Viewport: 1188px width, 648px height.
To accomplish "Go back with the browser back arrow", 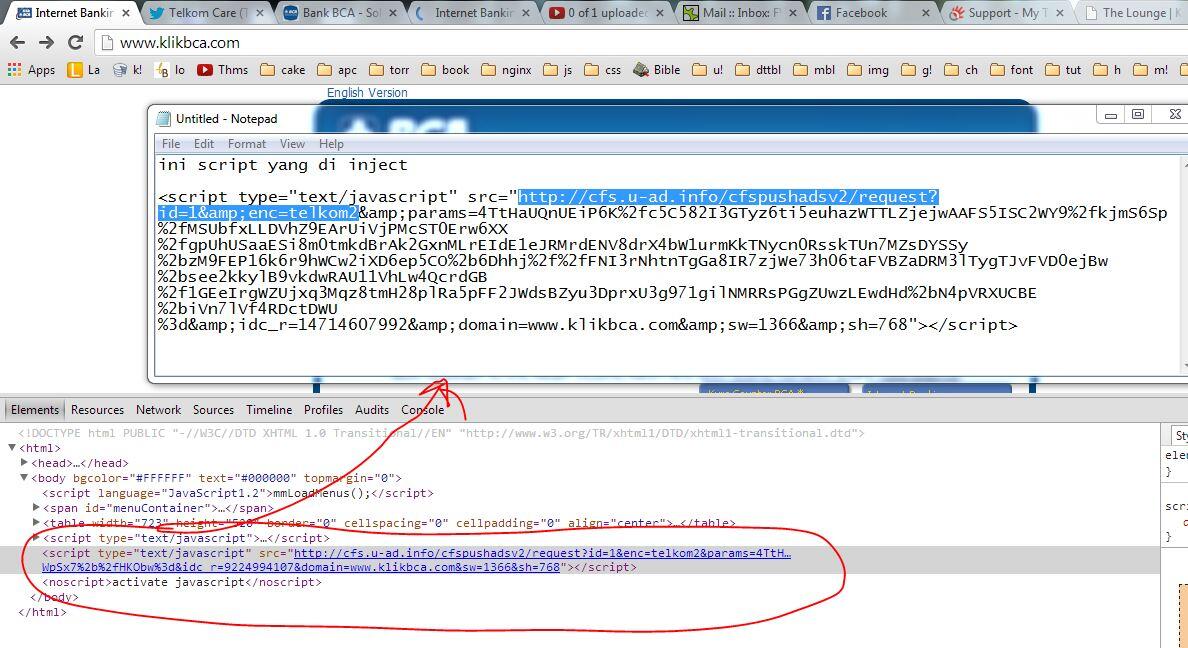I will (17, 42).
